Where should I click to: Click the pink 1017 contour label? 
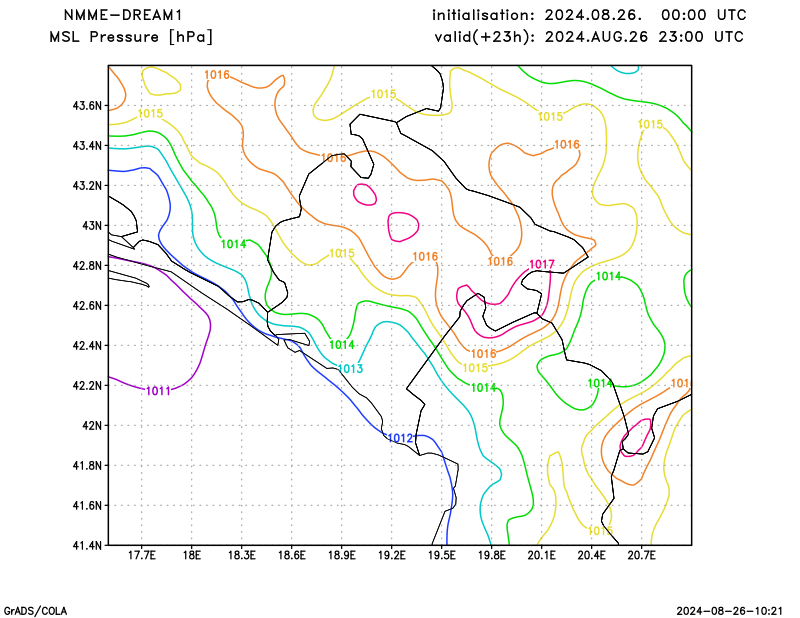tap(542, 264)
